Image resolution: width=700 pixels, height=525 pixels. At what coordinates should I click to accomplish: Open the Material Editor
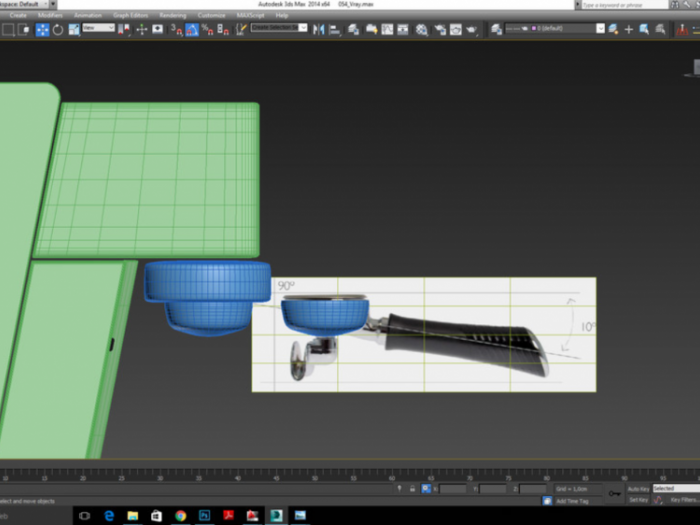pos(421,30)
